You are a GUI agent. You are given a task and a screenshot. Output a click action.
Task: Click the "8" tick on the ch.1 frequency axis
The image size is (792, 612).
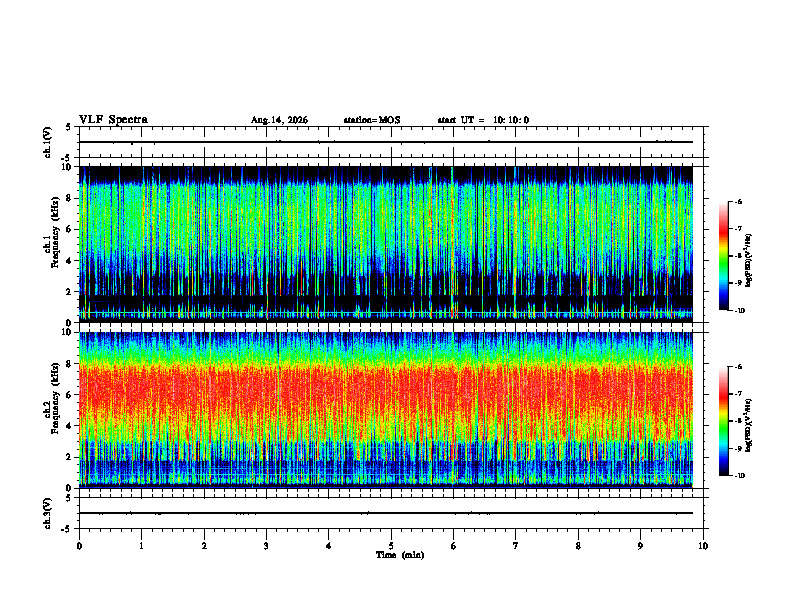[x=70, y=198]
